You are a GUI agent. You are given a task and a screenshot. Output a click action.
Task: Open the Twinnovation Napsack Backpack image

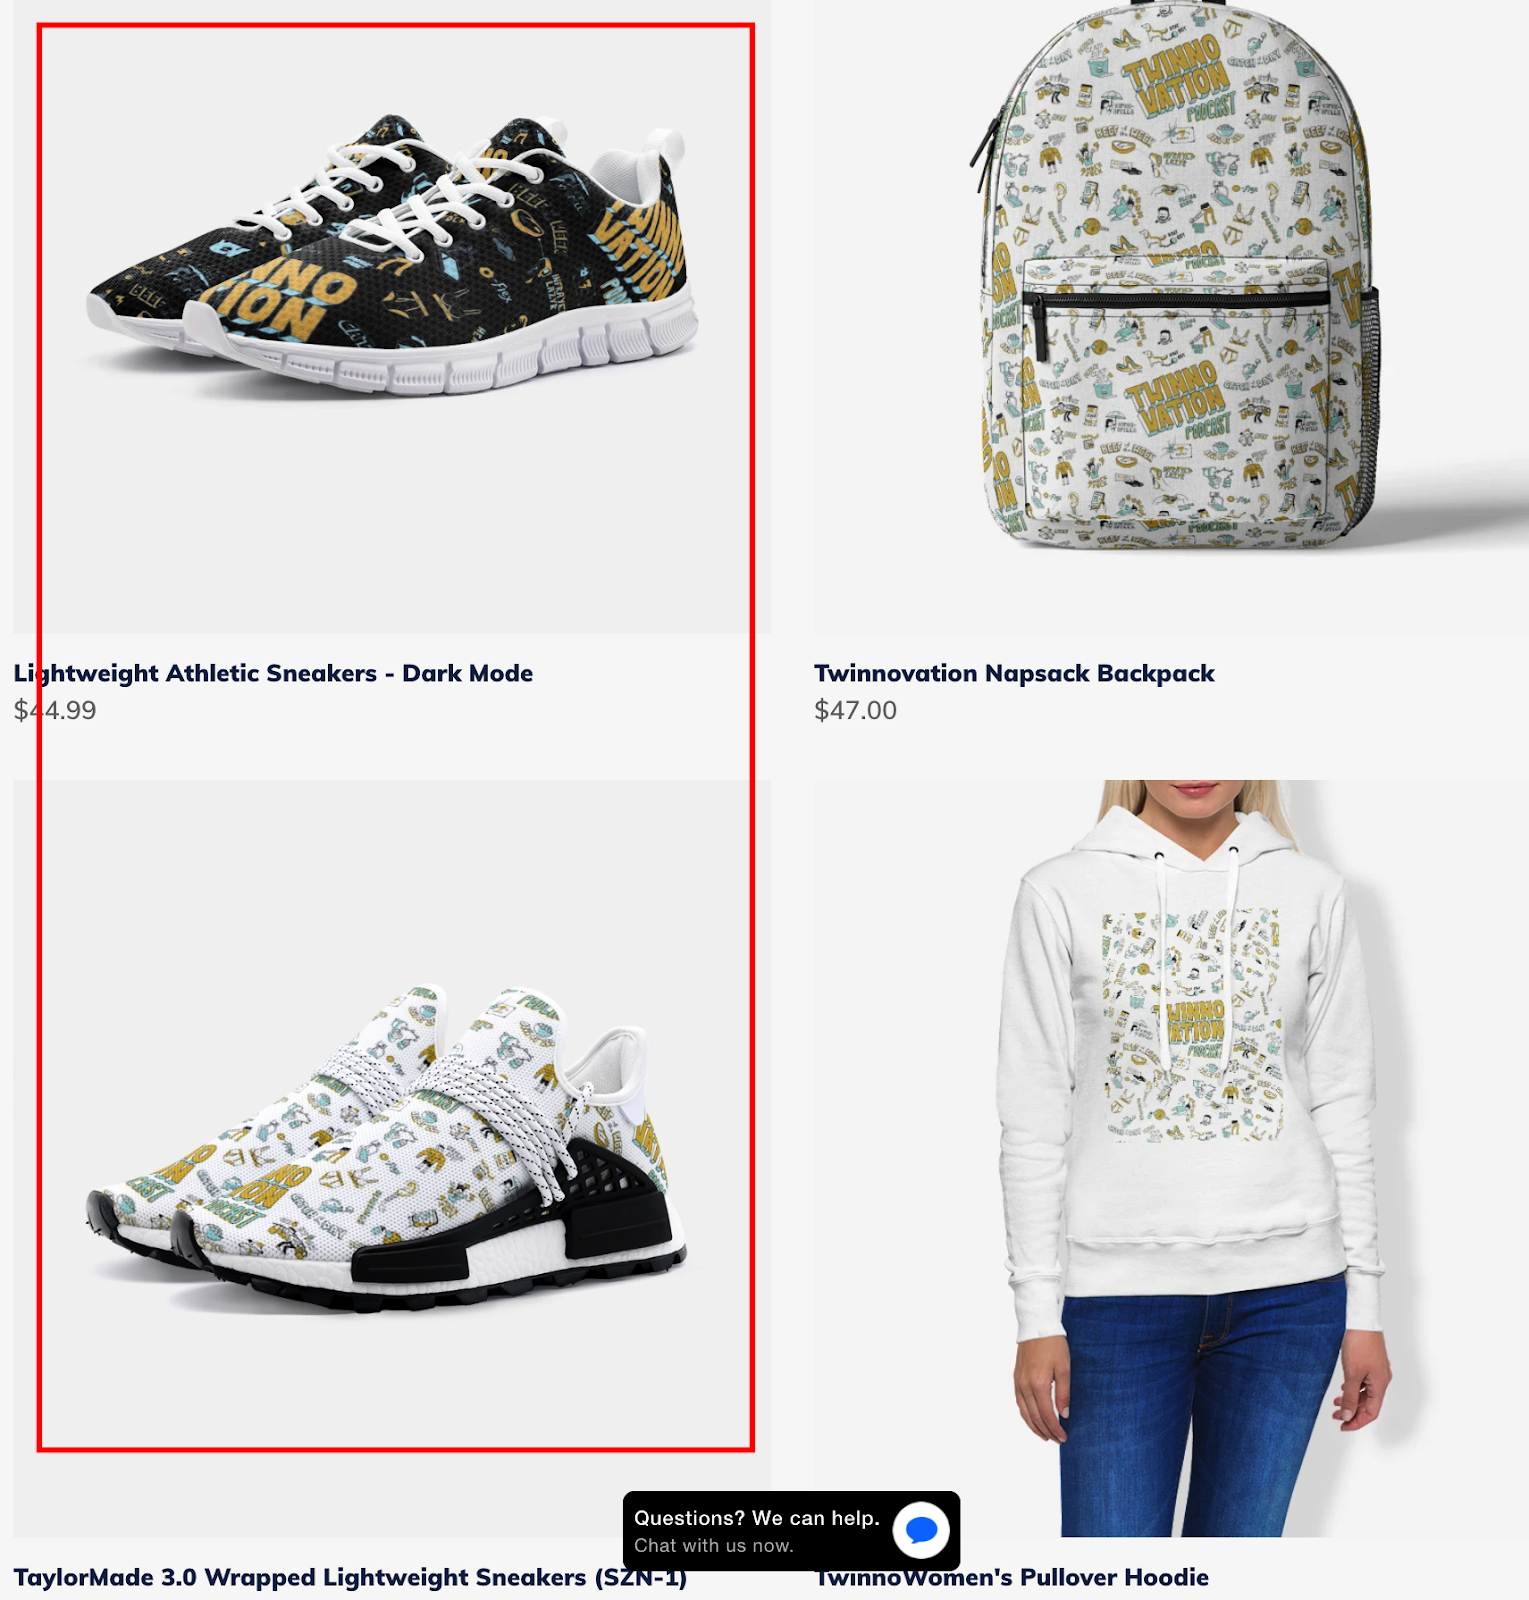click(1171, 317)
